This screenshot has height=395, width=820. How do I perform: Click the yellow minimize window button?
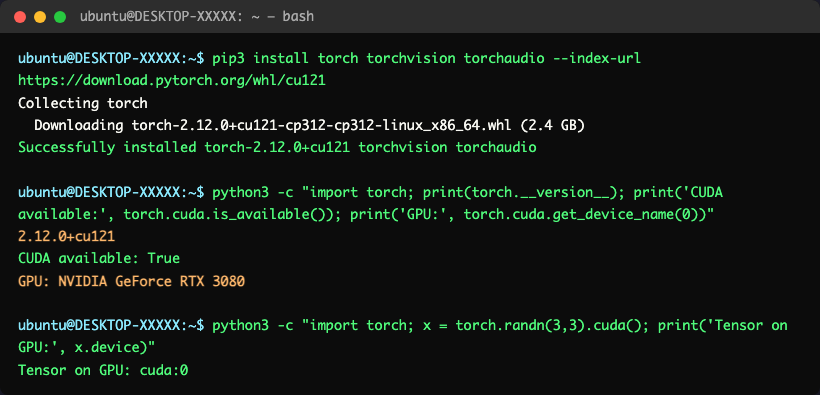[40, 17]
